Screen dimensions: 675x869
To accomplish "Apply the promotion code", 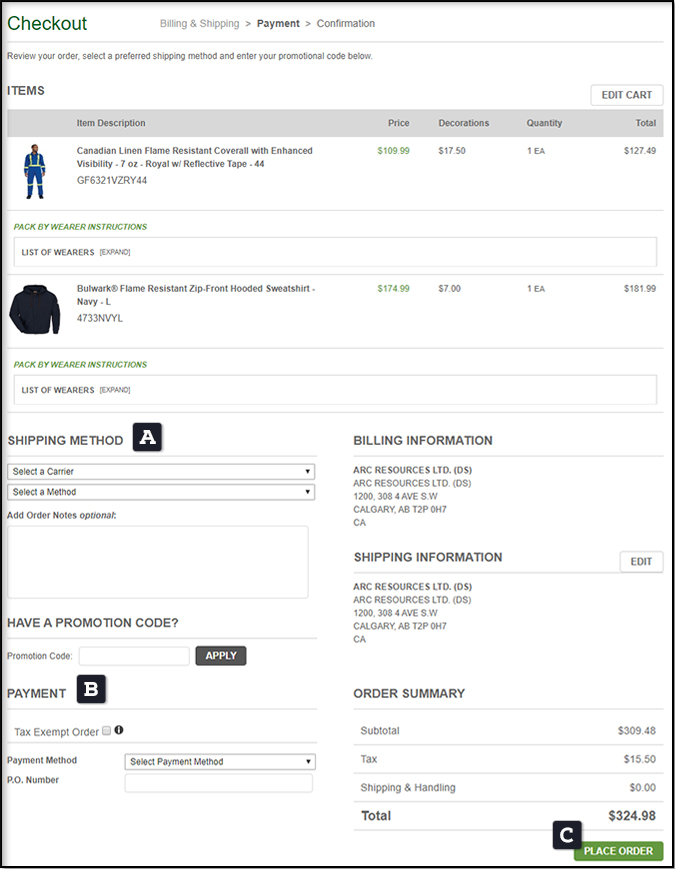I will tap(221, 656).
